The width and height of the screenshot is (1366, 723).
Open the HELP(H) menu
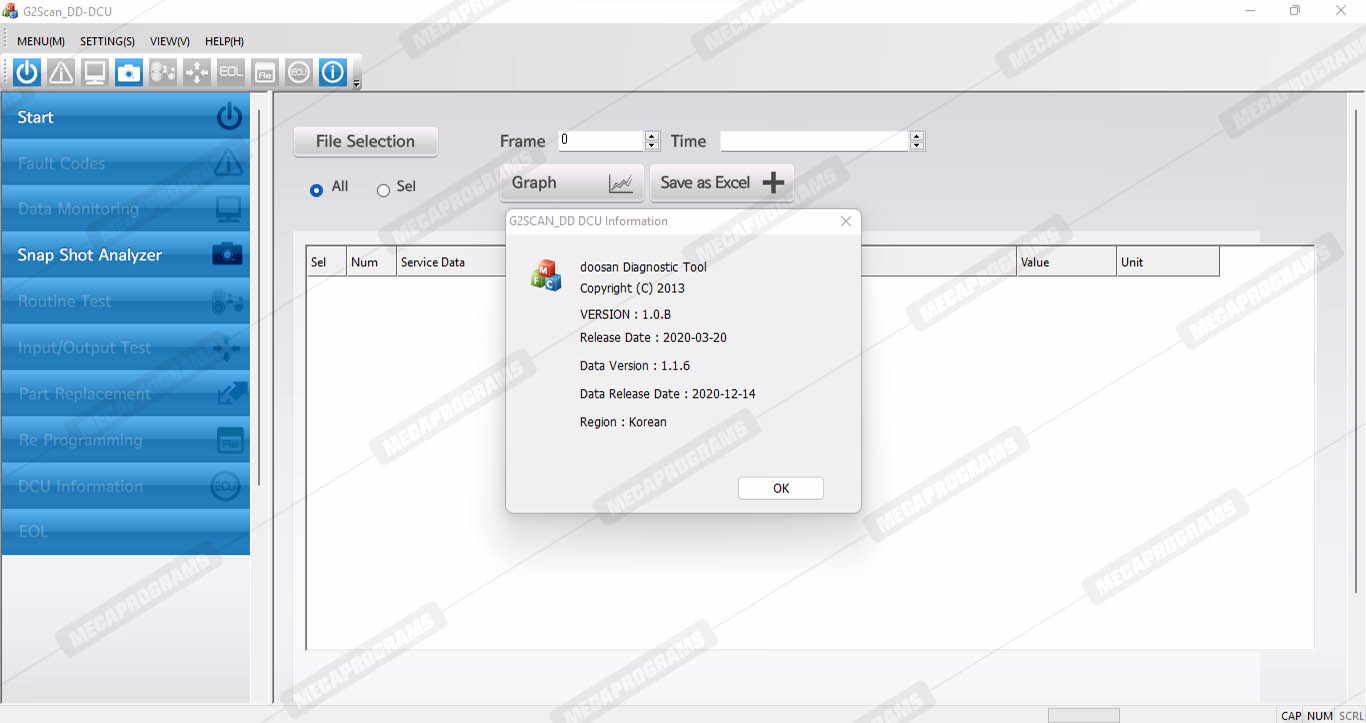pyautogui.click(x=224, y=41)
